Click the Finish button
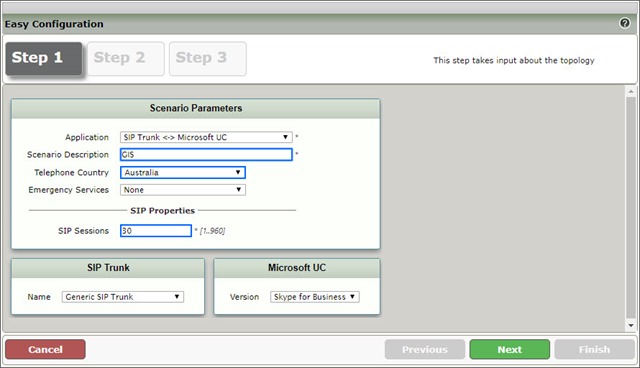Screen dimensions: 640x368 (x=594, y=349)
